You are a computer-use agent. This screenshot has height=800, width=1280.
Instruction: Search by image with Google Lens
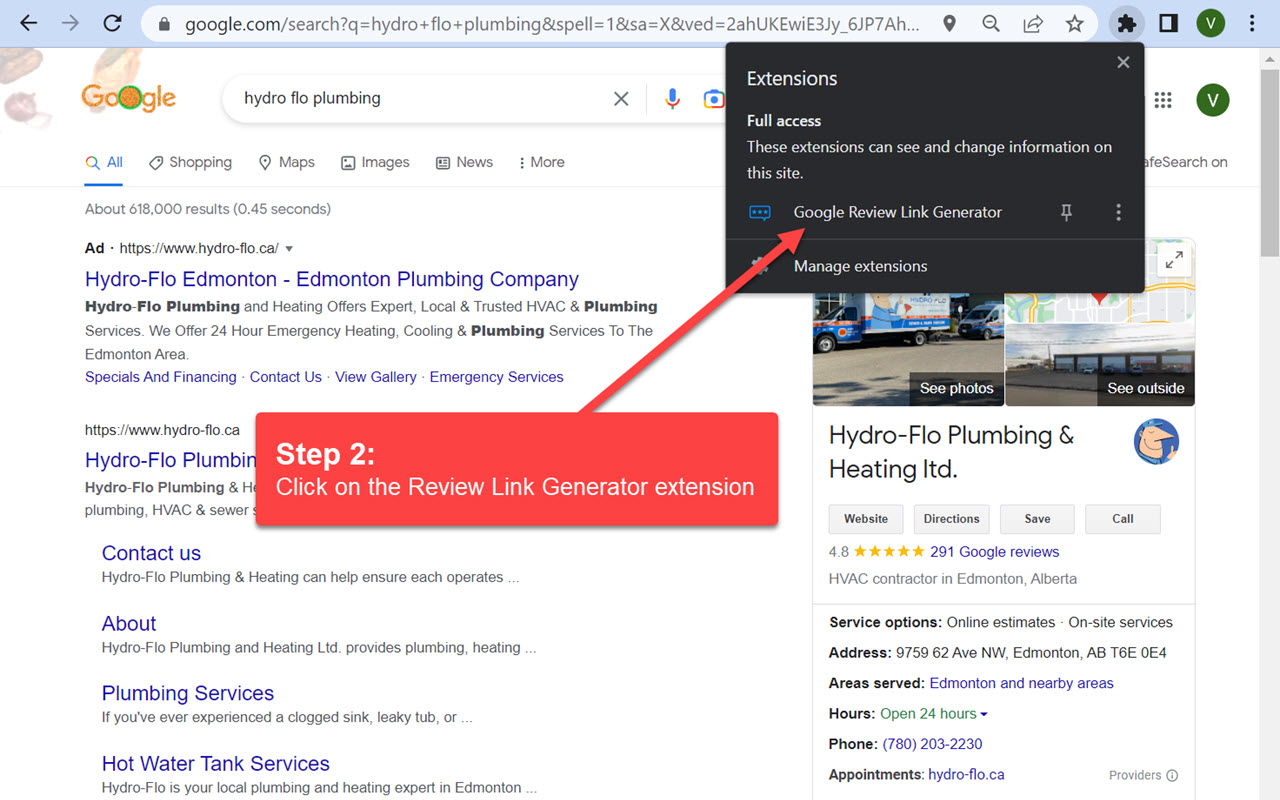712,99
